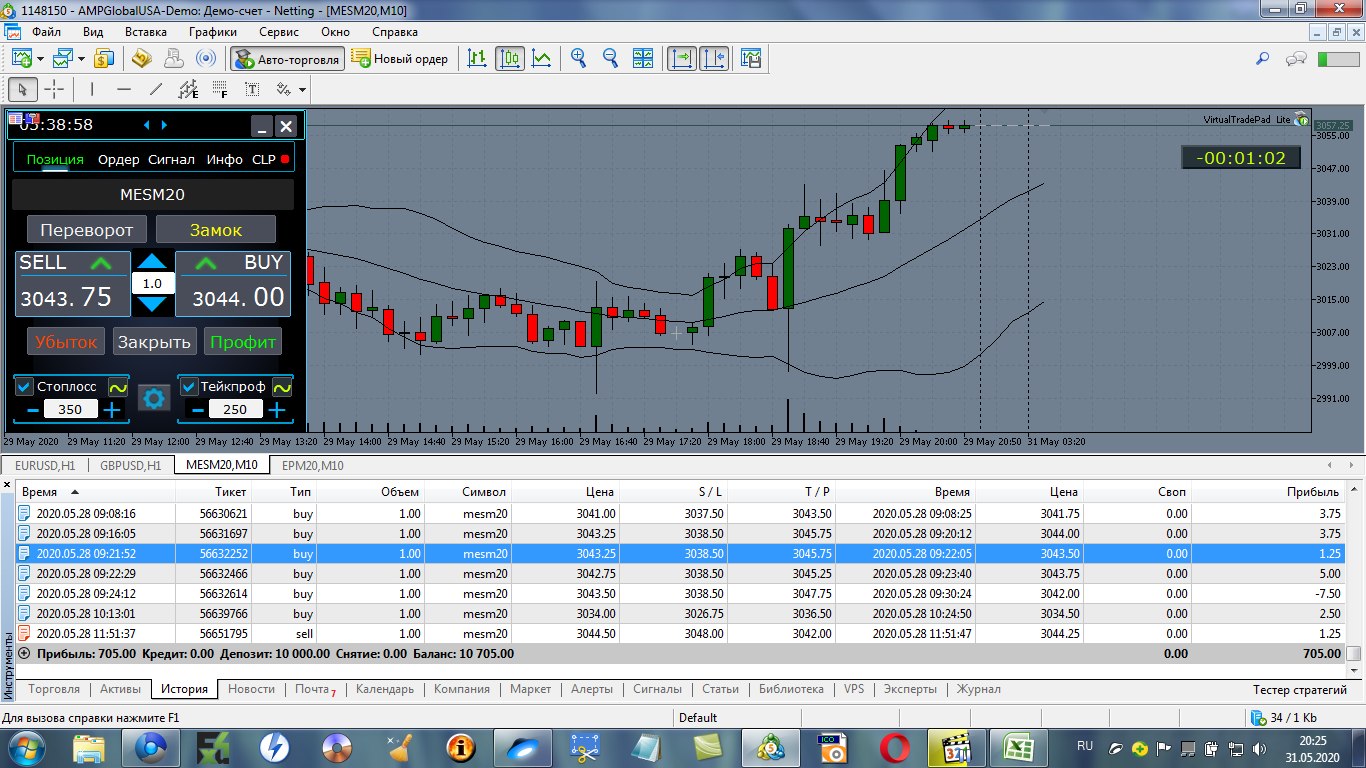
Task: Draw a vertical line tool
Action: coord(92,89)
